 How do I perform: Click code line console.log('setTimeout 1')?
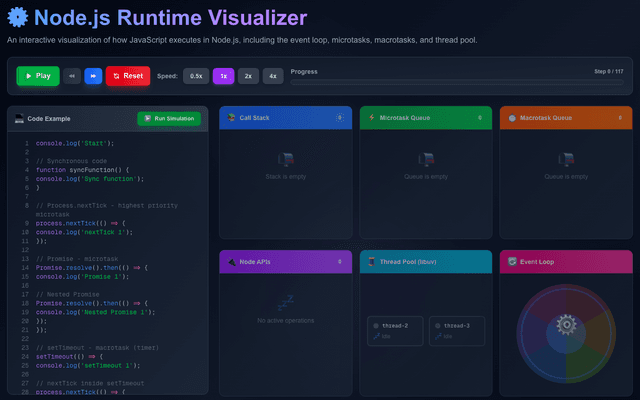pyautogui.click(x=88, y=366)
